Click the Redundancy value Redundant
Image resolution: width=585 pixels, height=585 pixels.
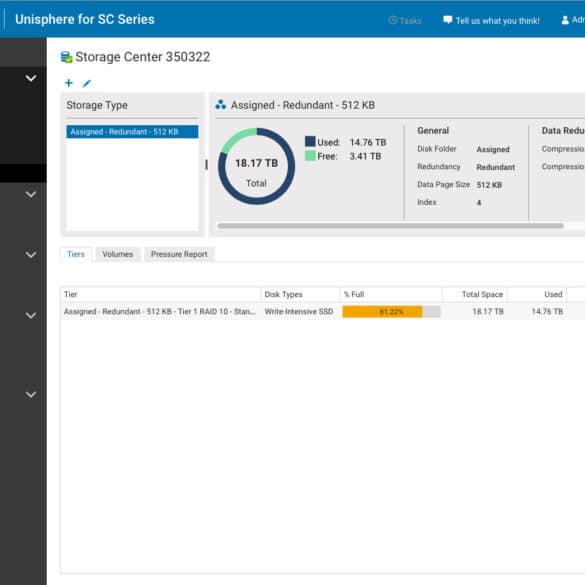tap(495, 167)
